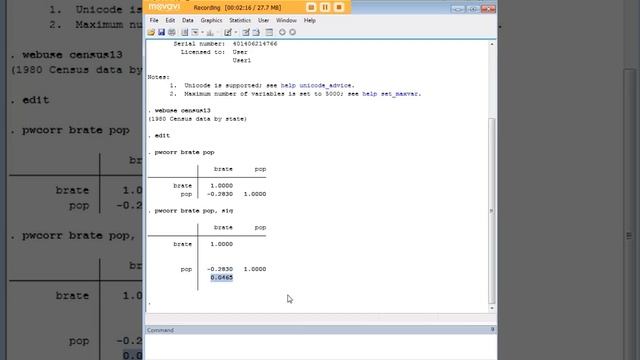Screen dimensions: 640x360
Task: Select the highlighted 0.0465 significance value
Action: (222, 278)
